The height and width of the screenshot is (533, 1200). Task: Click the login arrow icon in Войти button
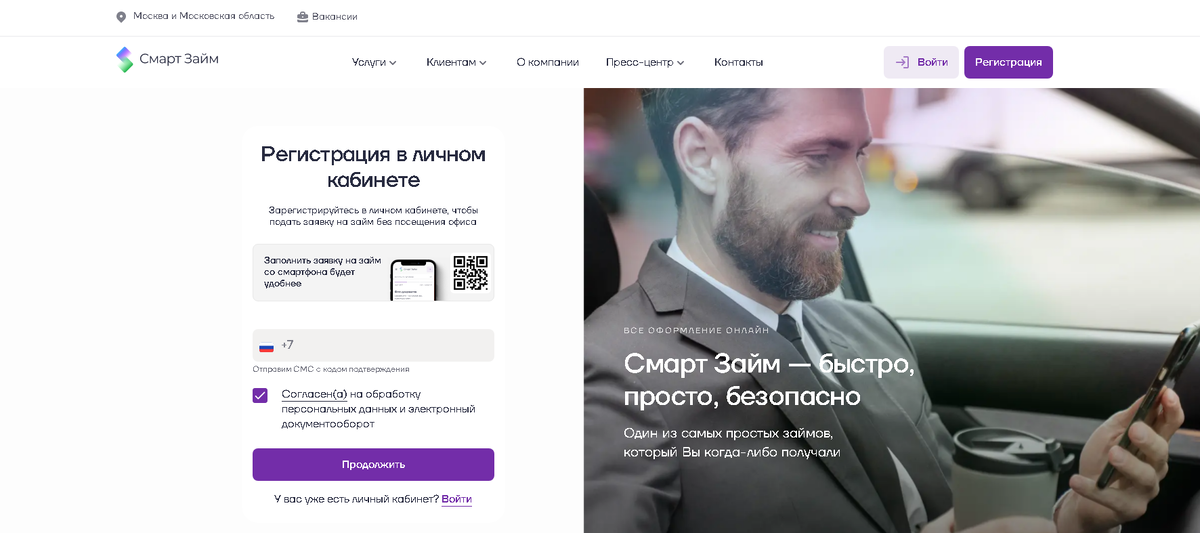click(x=902, y=62)
